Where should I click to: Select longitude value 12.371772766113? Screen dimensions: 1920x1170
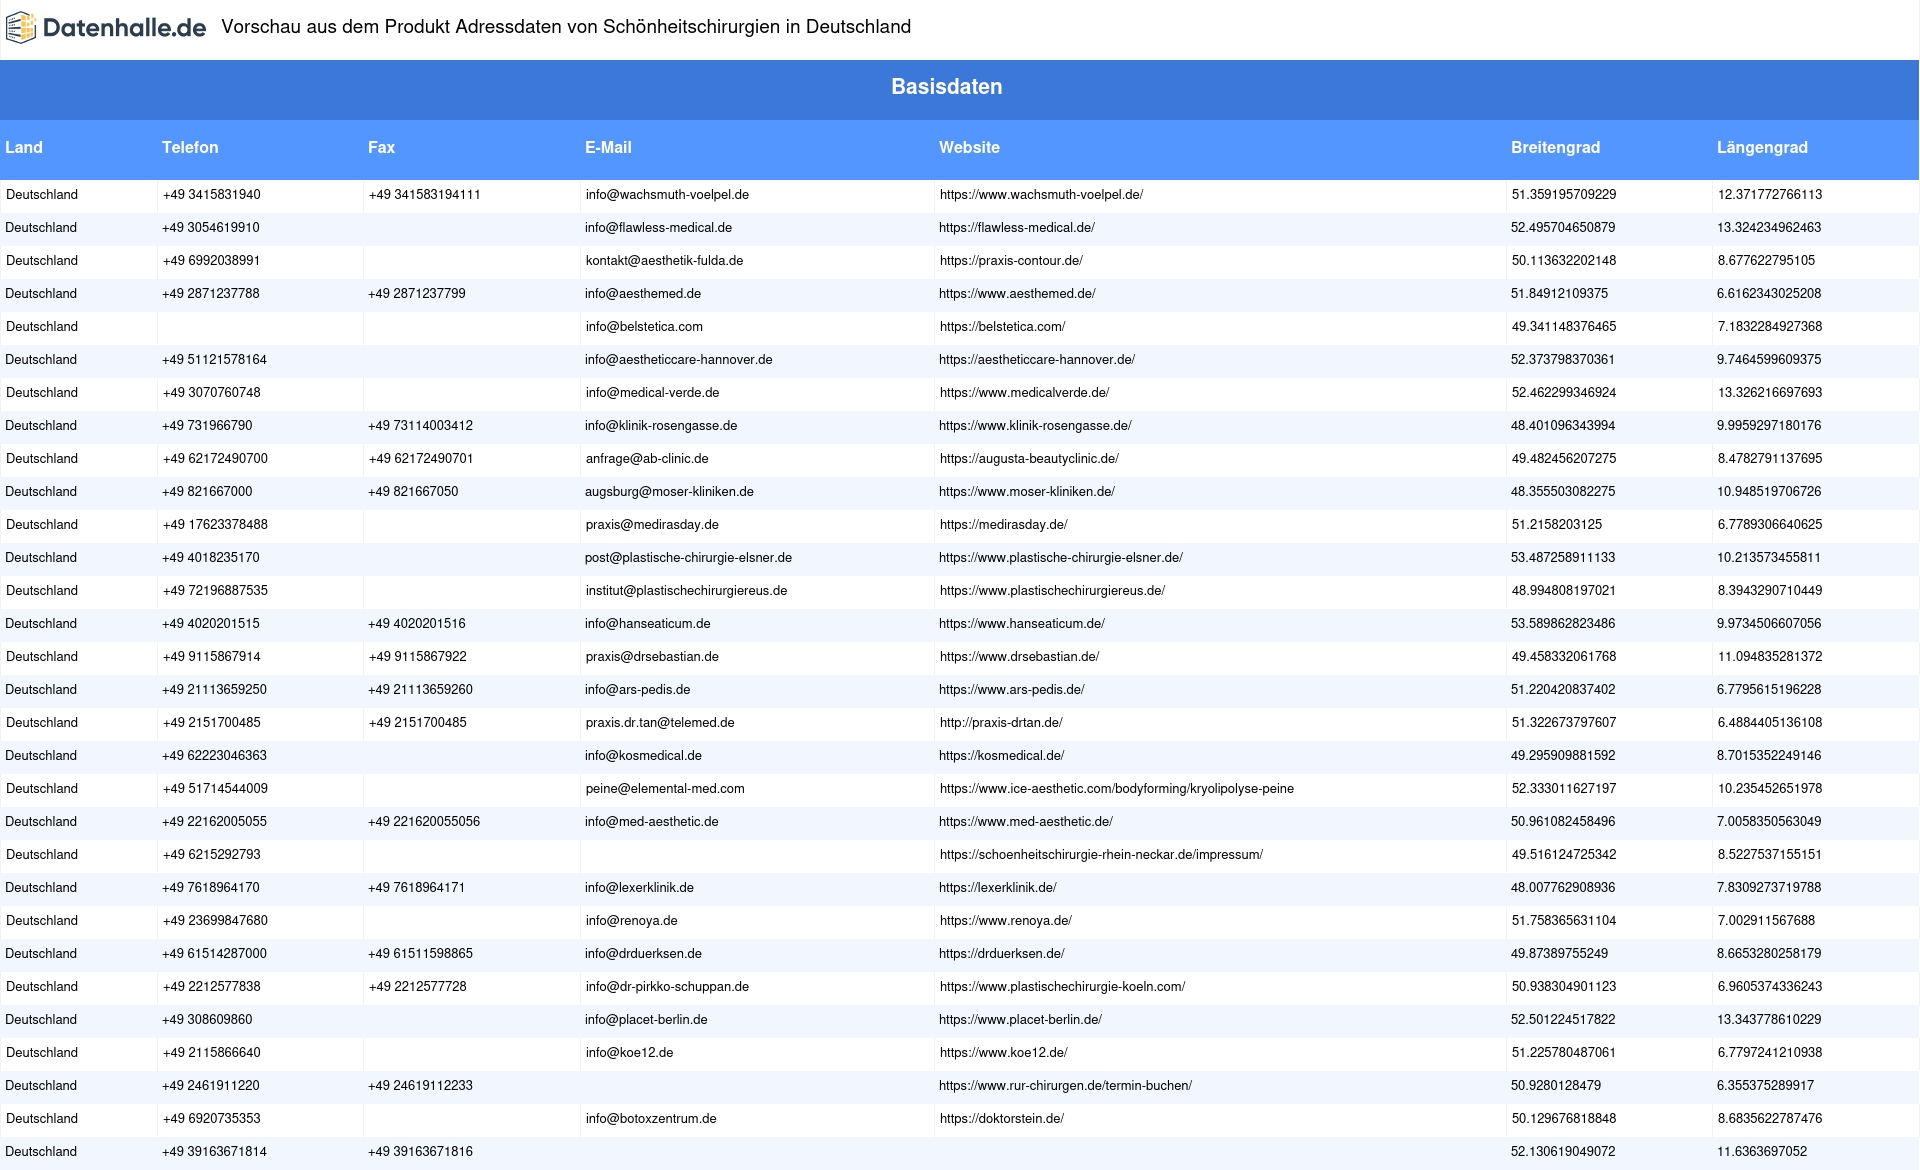coord(1770,195)
